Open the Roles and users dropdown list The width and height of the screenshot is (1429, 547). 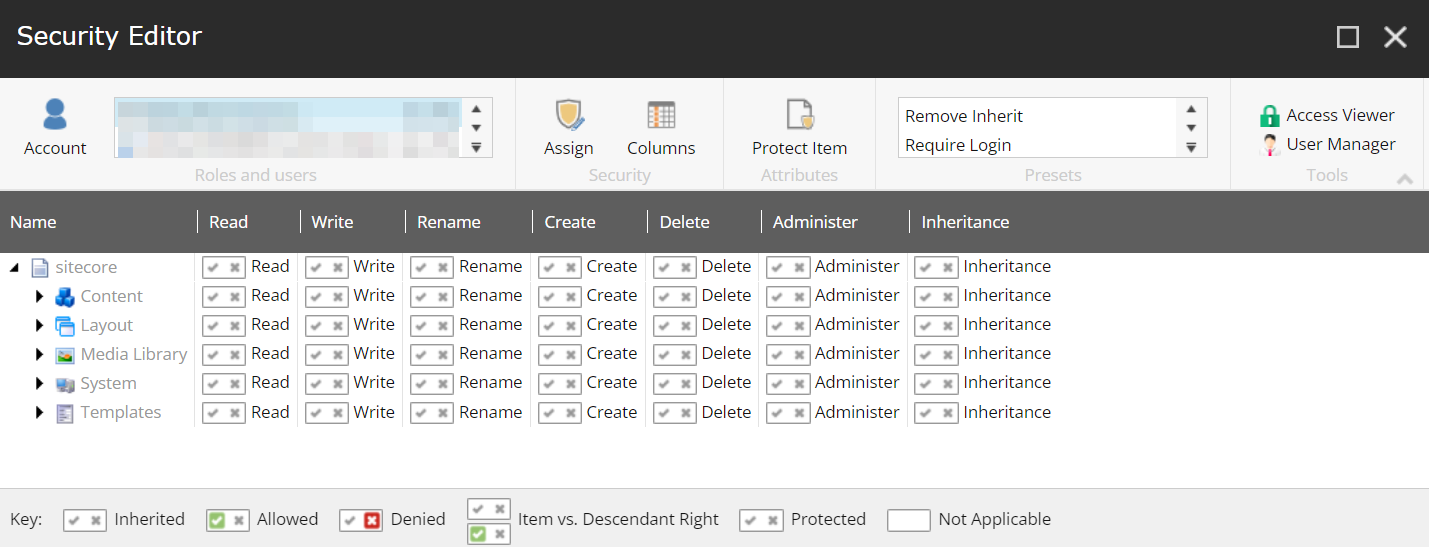[476, 148]
